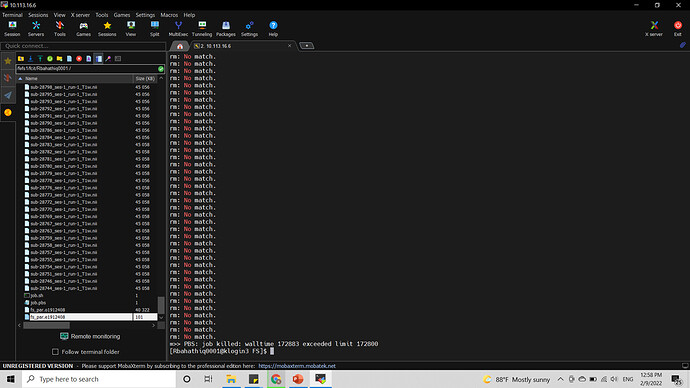
Task: Open PowerPoint from the taskbar
Action: [x=298, y=379]
